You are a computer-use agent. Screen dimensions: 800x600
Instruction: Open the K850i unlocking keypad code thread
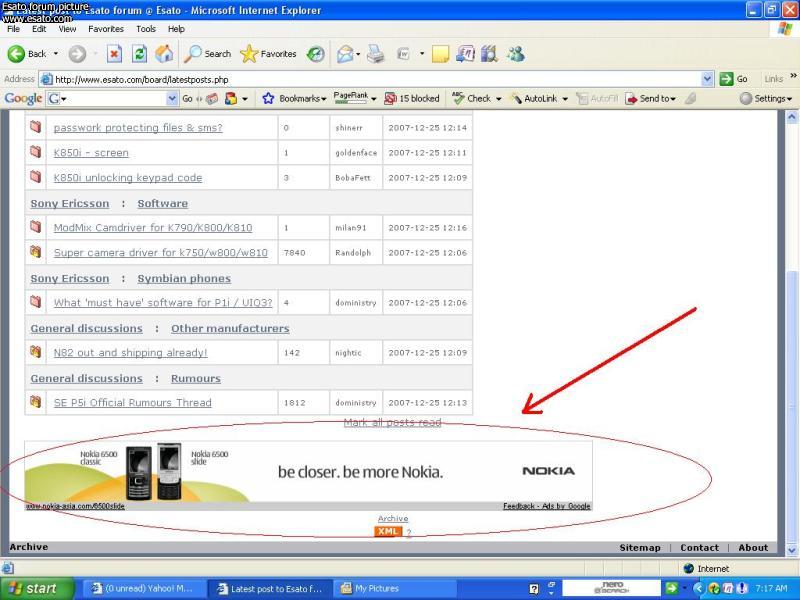[x=128, y=178]
